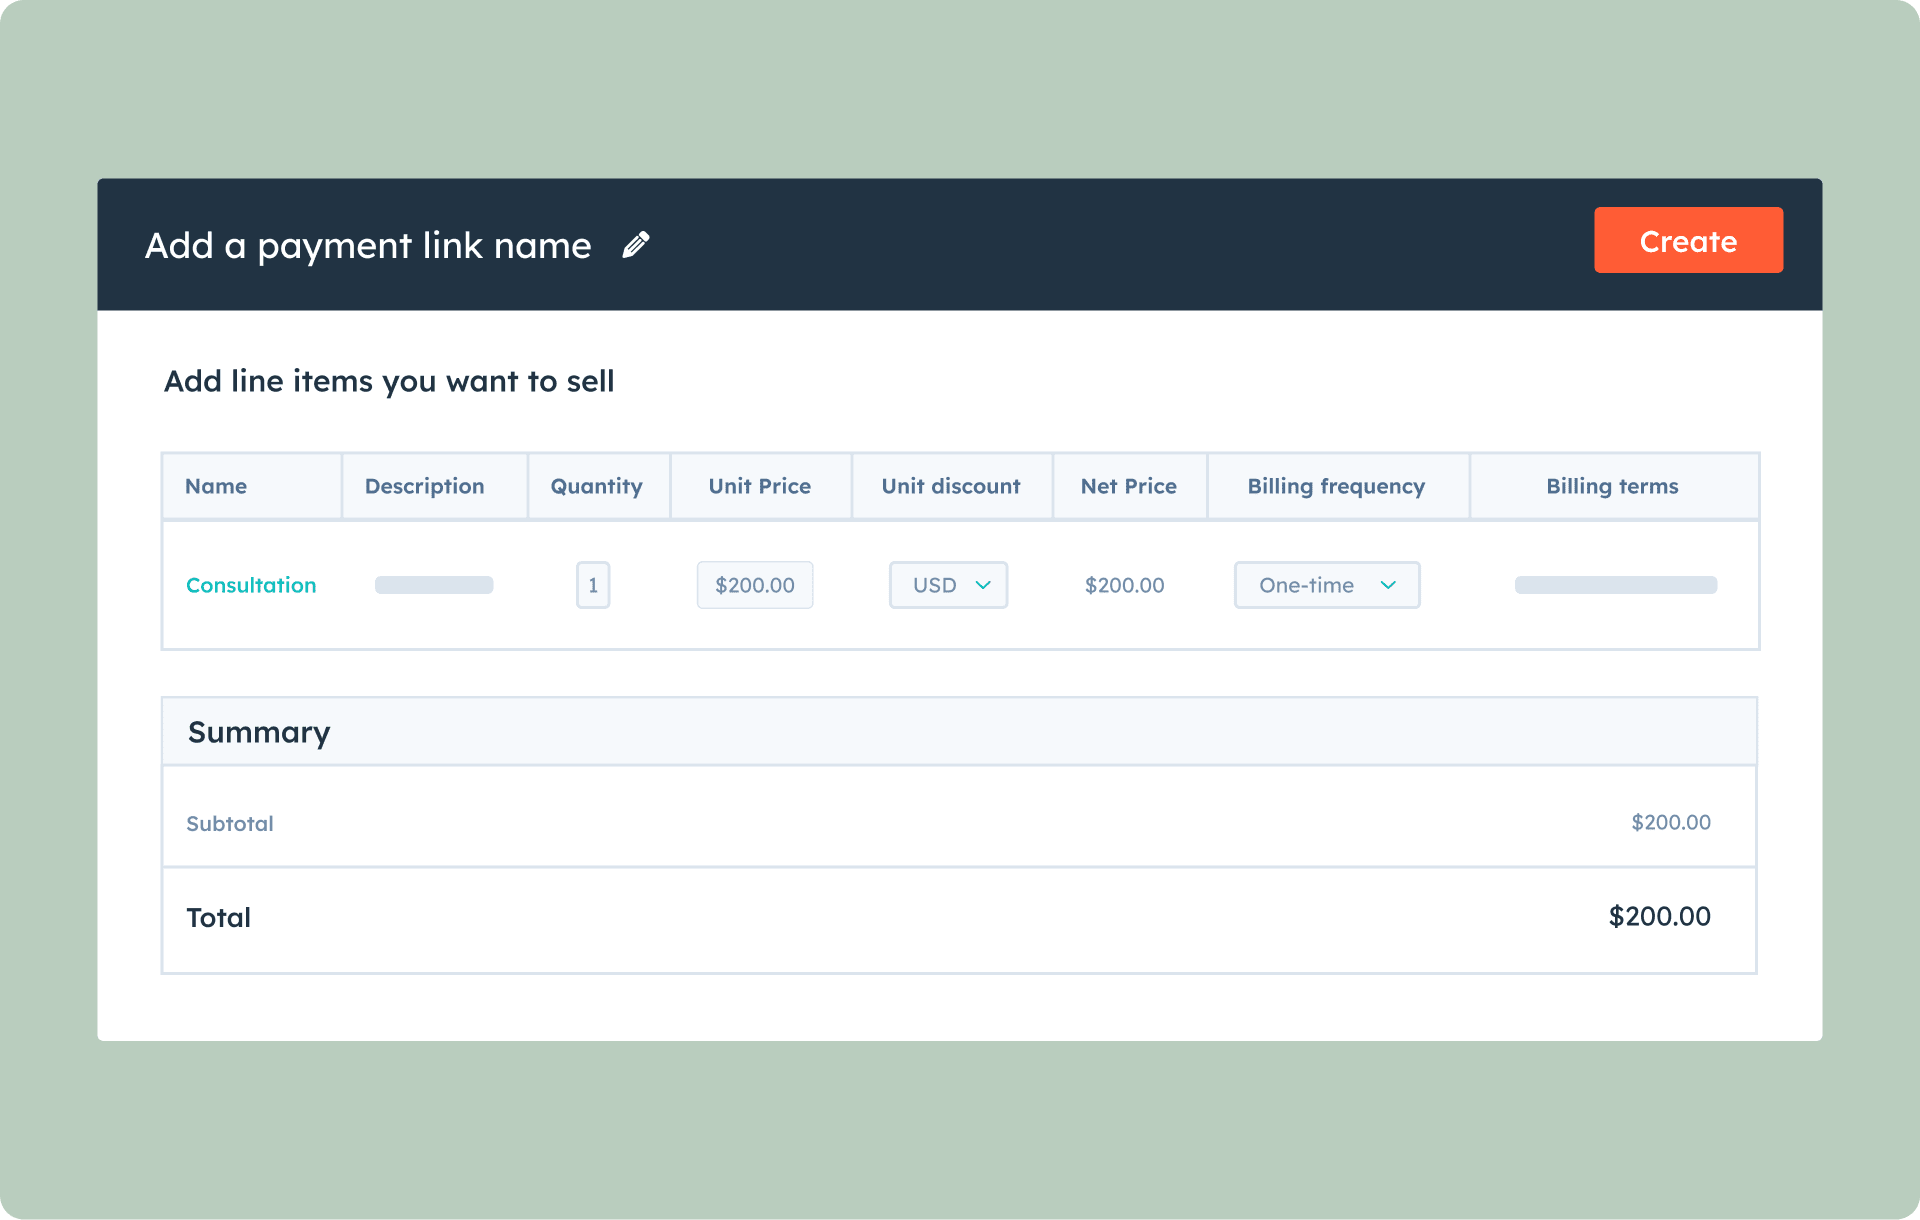
Task: Click the Unit discount column header
Action: [x=950, y=486]
